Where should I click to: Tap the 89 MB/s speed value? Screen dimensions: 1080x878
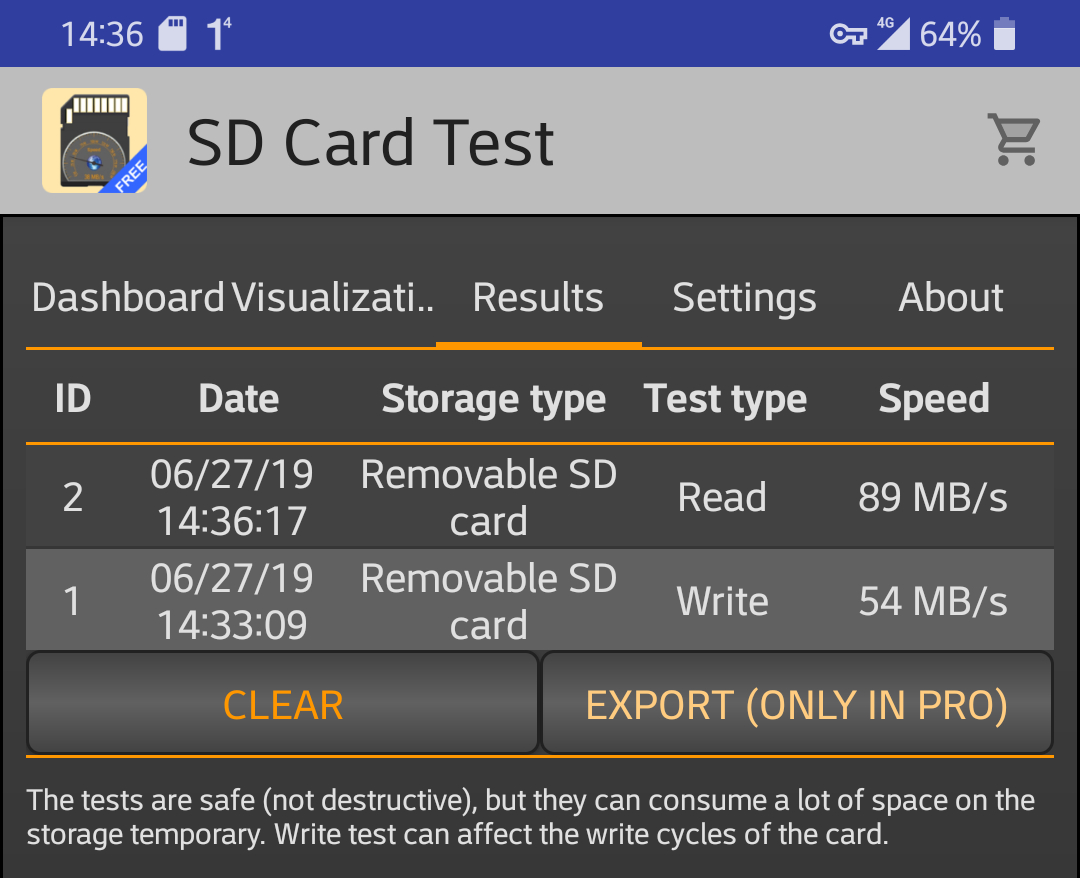coord(933,497)
